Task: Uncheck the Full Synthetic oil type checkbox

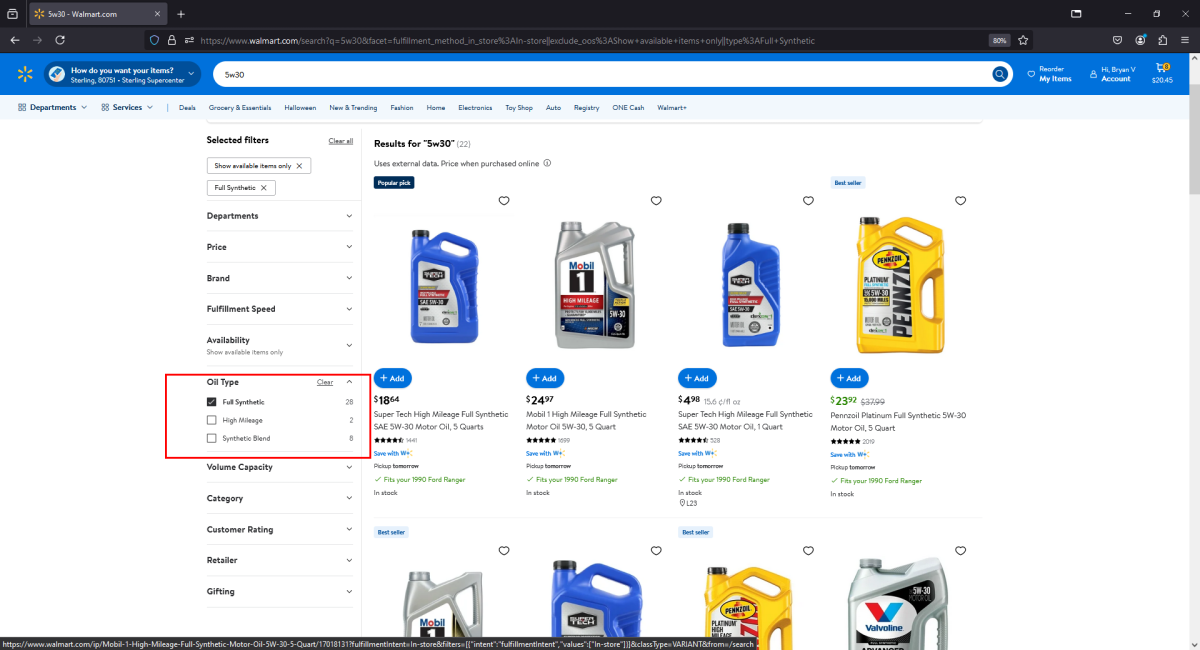Action: click(x=211, y=402)
